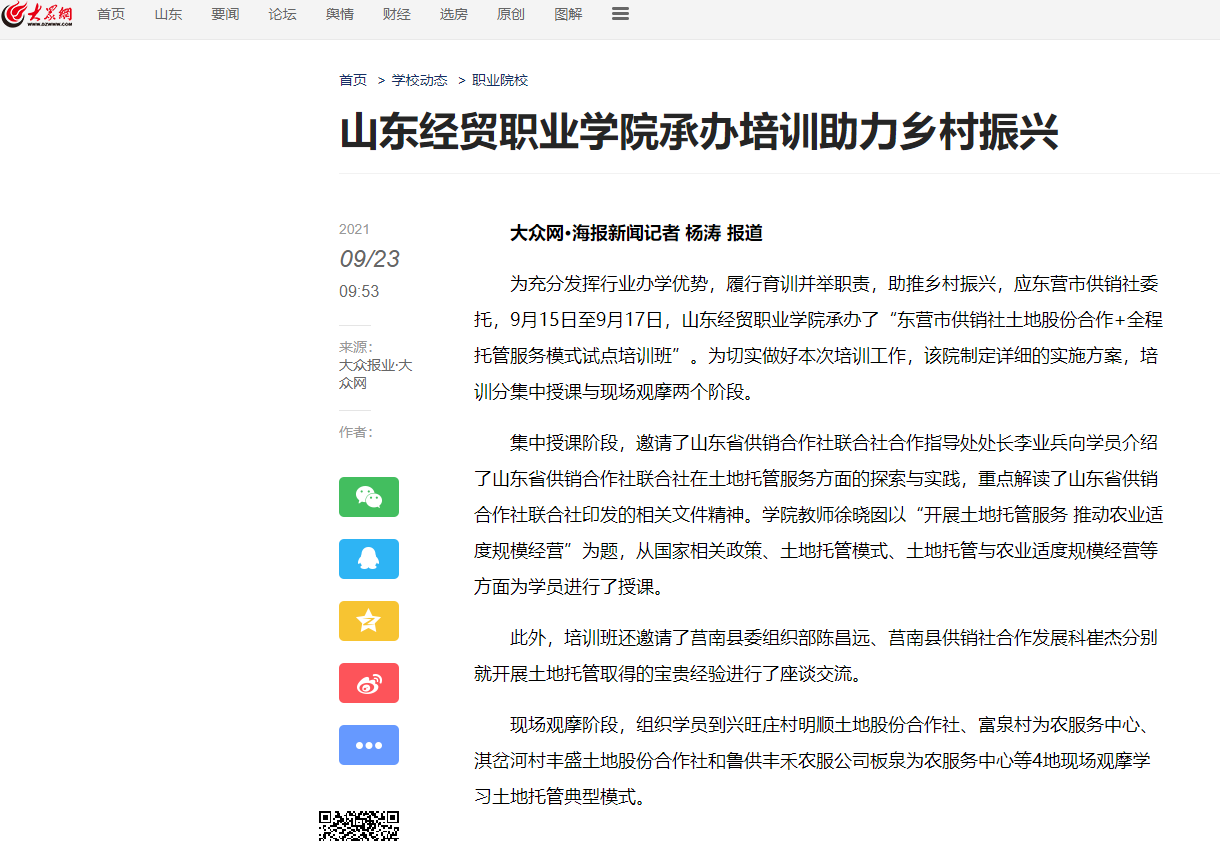Open 原创 navigation item

[510, 14]
